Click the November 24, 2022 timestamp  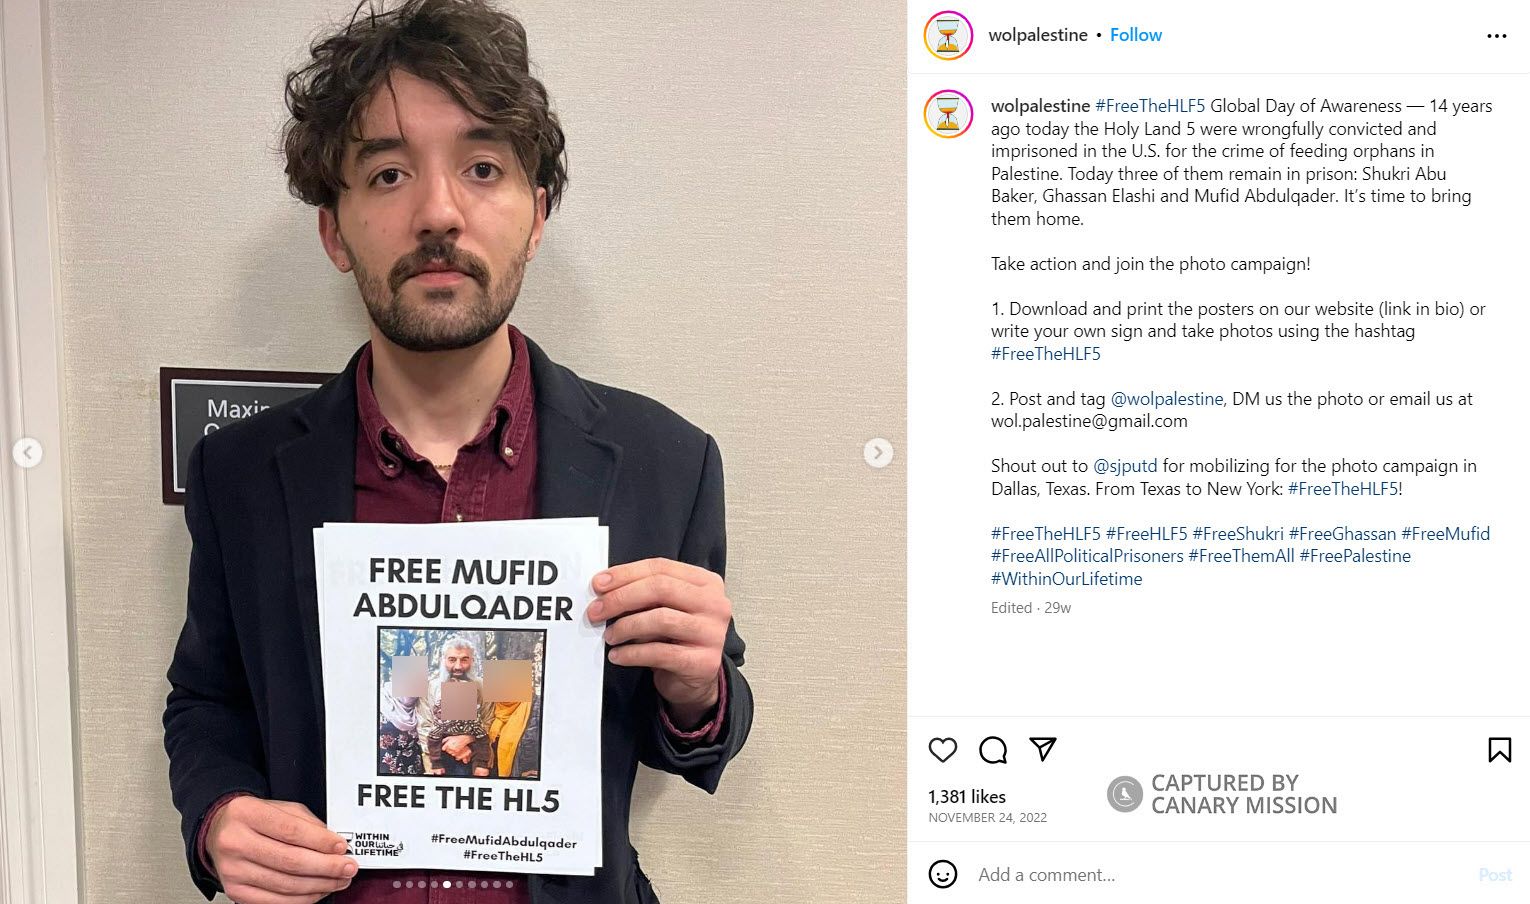pos(987,818)
